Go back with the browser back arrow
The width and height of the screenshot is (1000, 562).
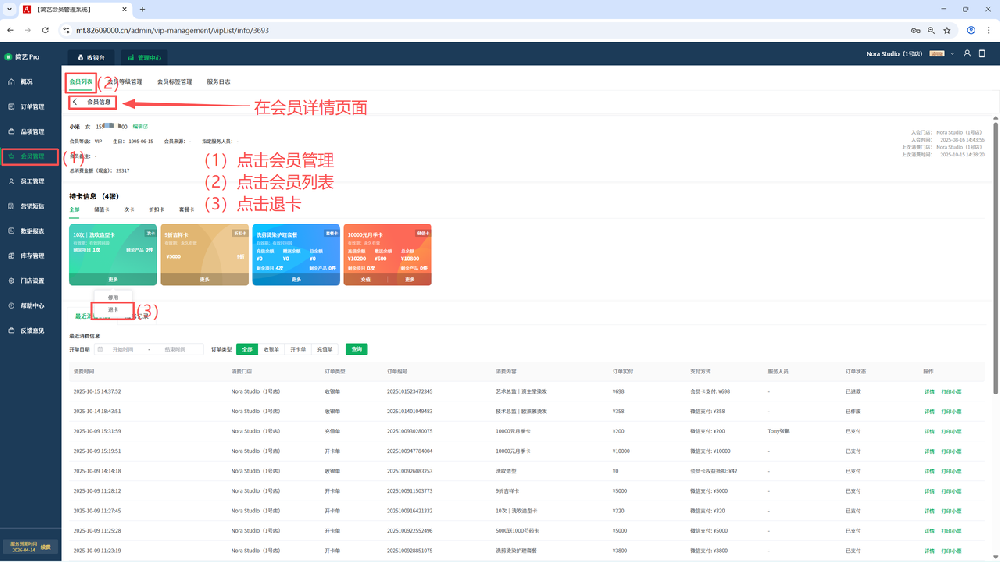point(10,30)
